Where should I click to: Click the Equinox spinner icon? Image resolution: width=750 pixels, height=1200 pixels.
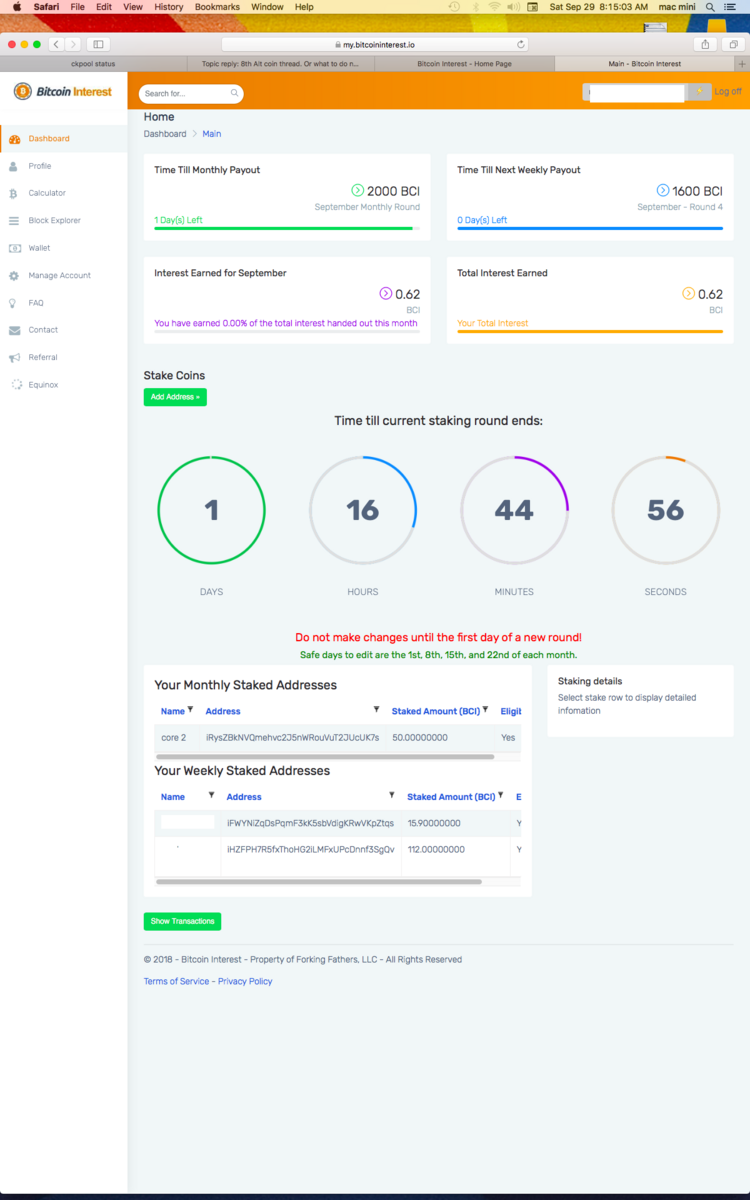pos(16,384)
